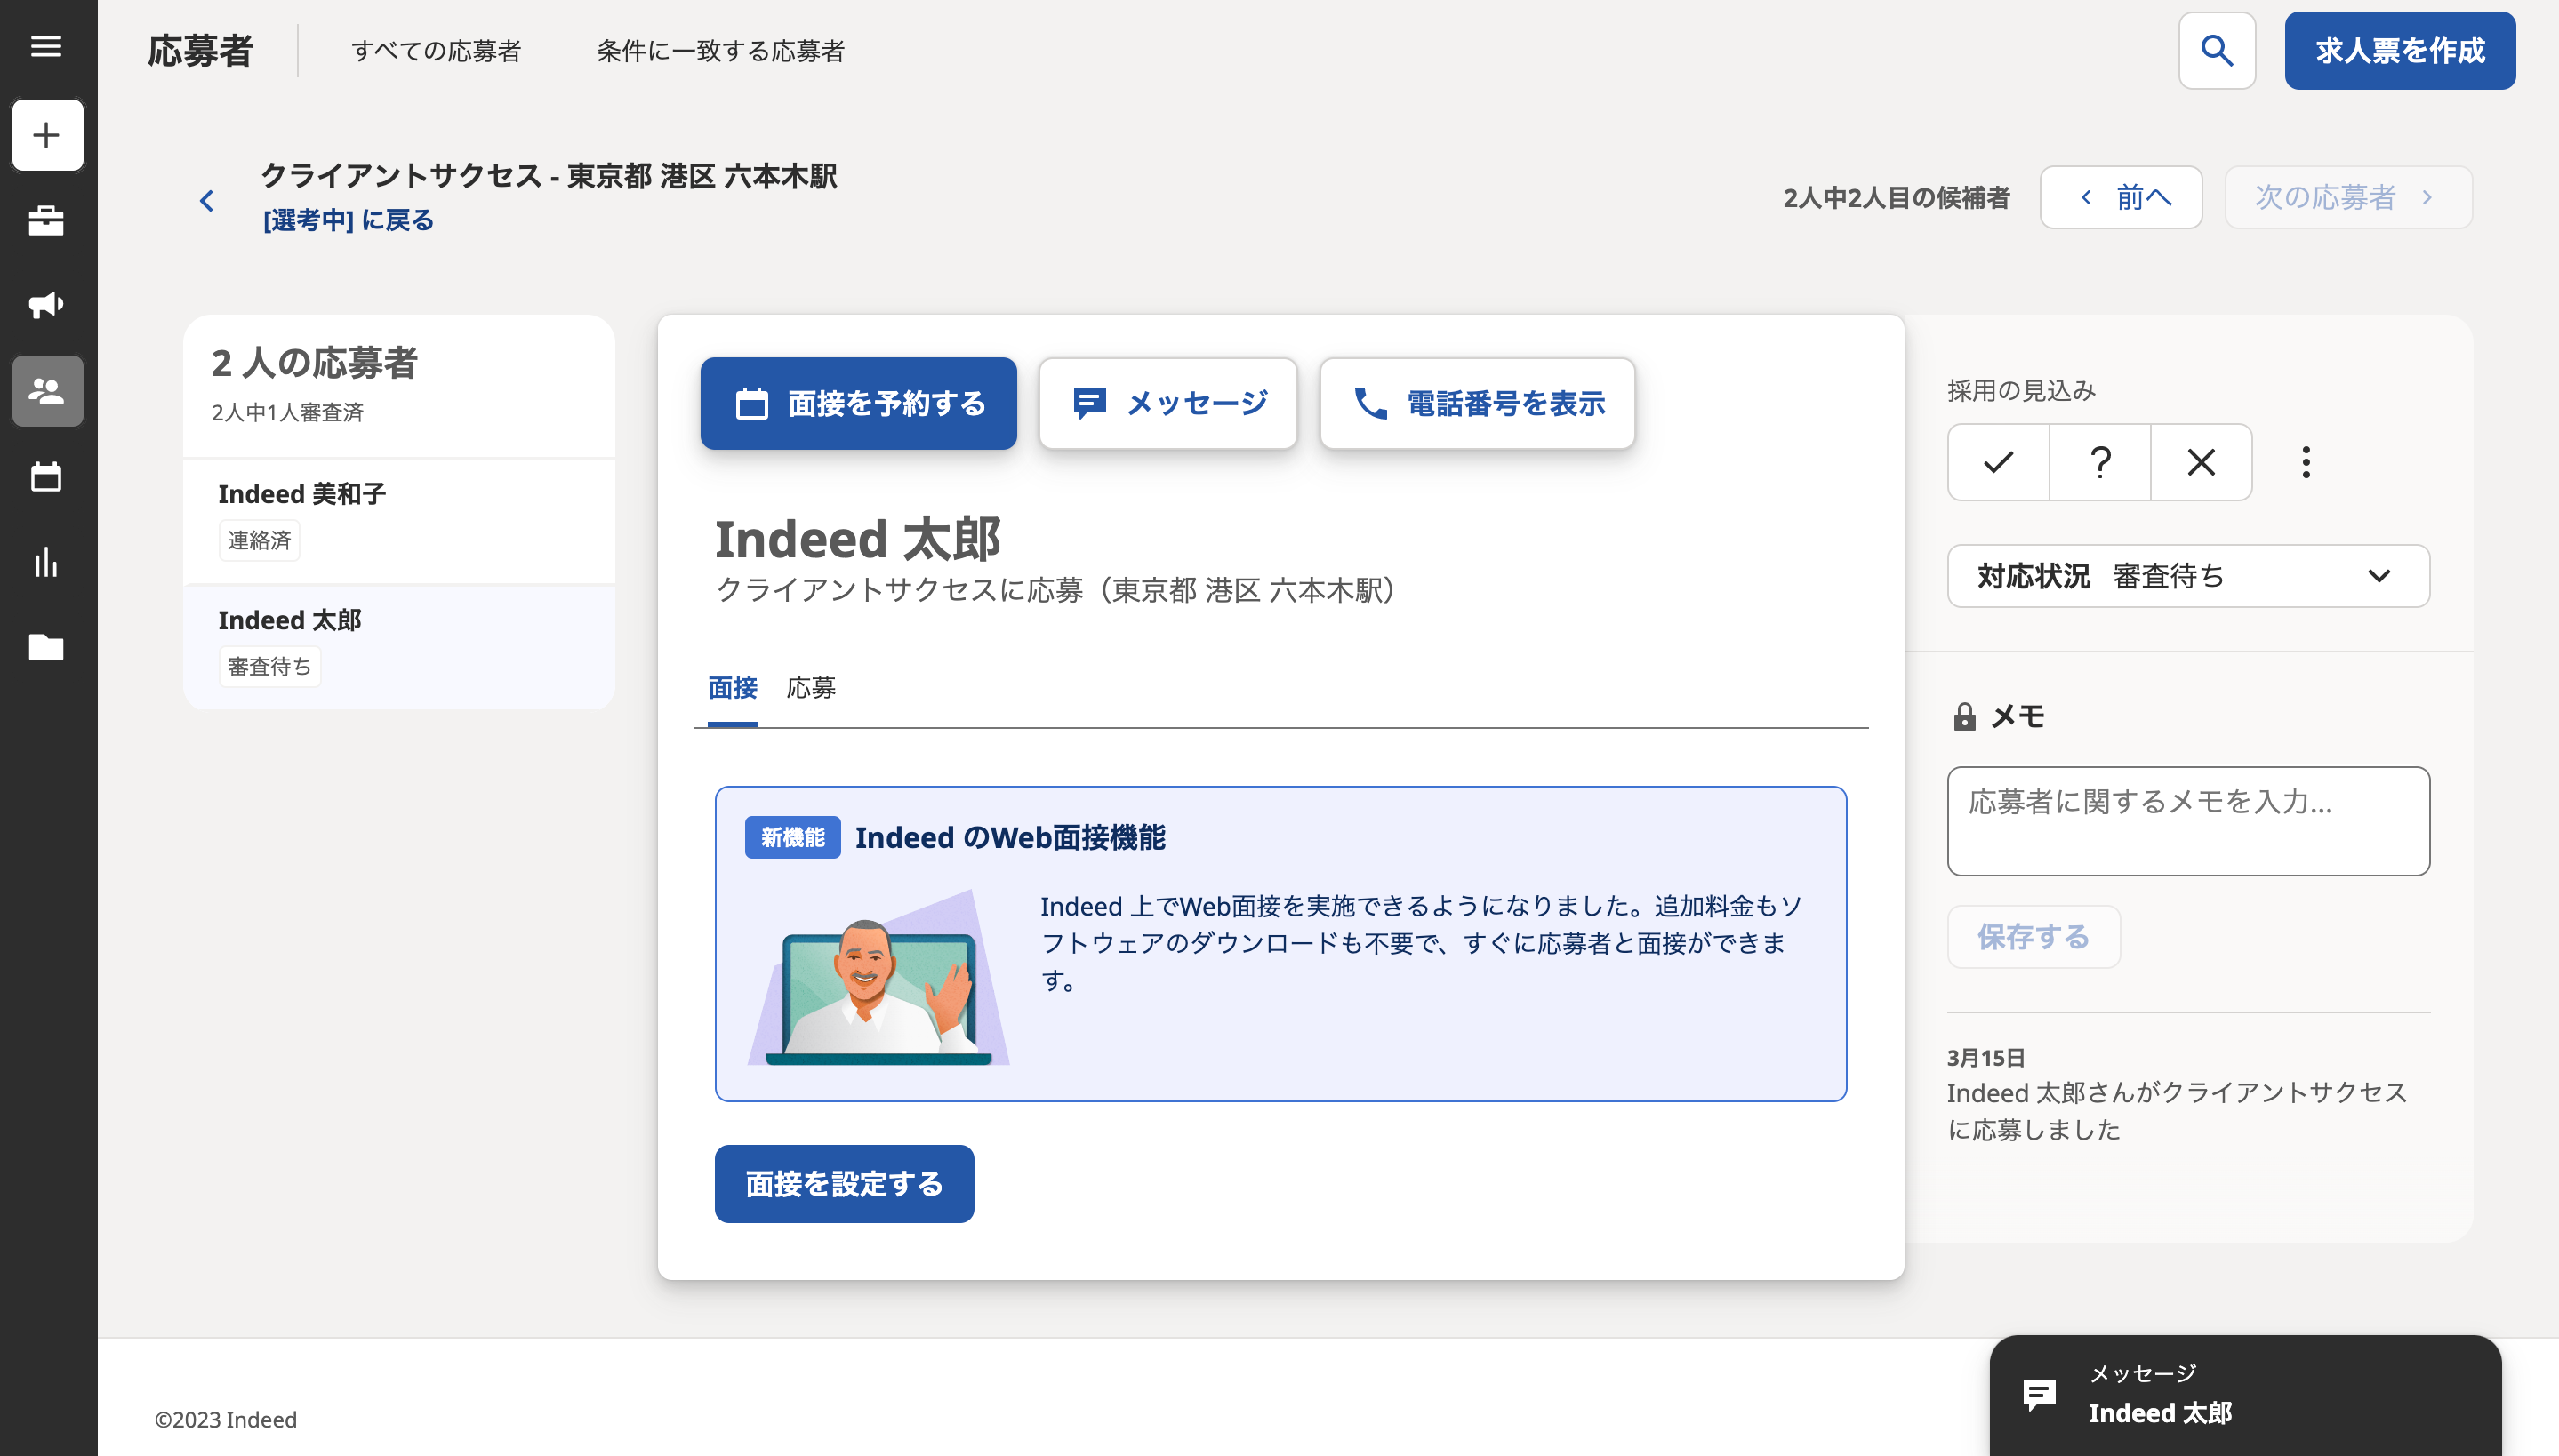Switch to the 面接 tab

coord(732,689)
